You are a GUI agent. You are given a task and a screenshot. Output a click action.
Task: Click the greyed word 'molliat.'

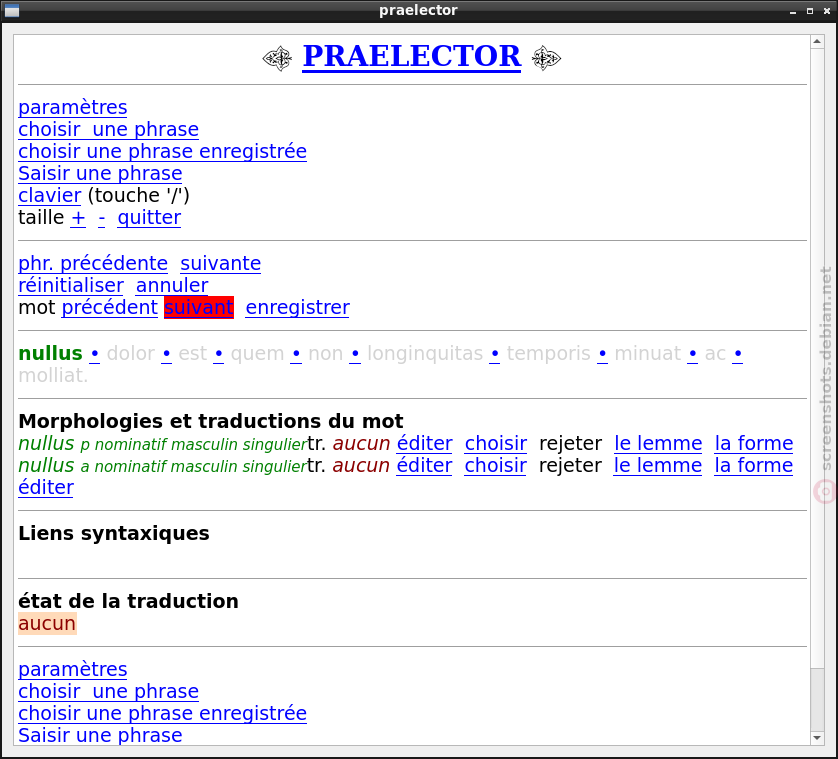click(53, 376)
